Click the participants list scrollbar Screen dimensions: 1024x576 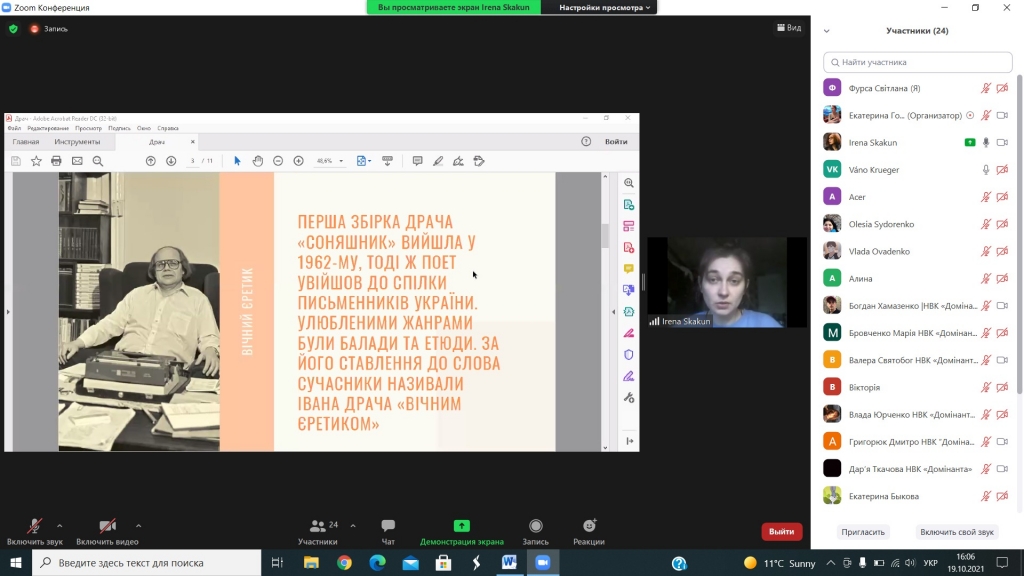coord(1019,235)
